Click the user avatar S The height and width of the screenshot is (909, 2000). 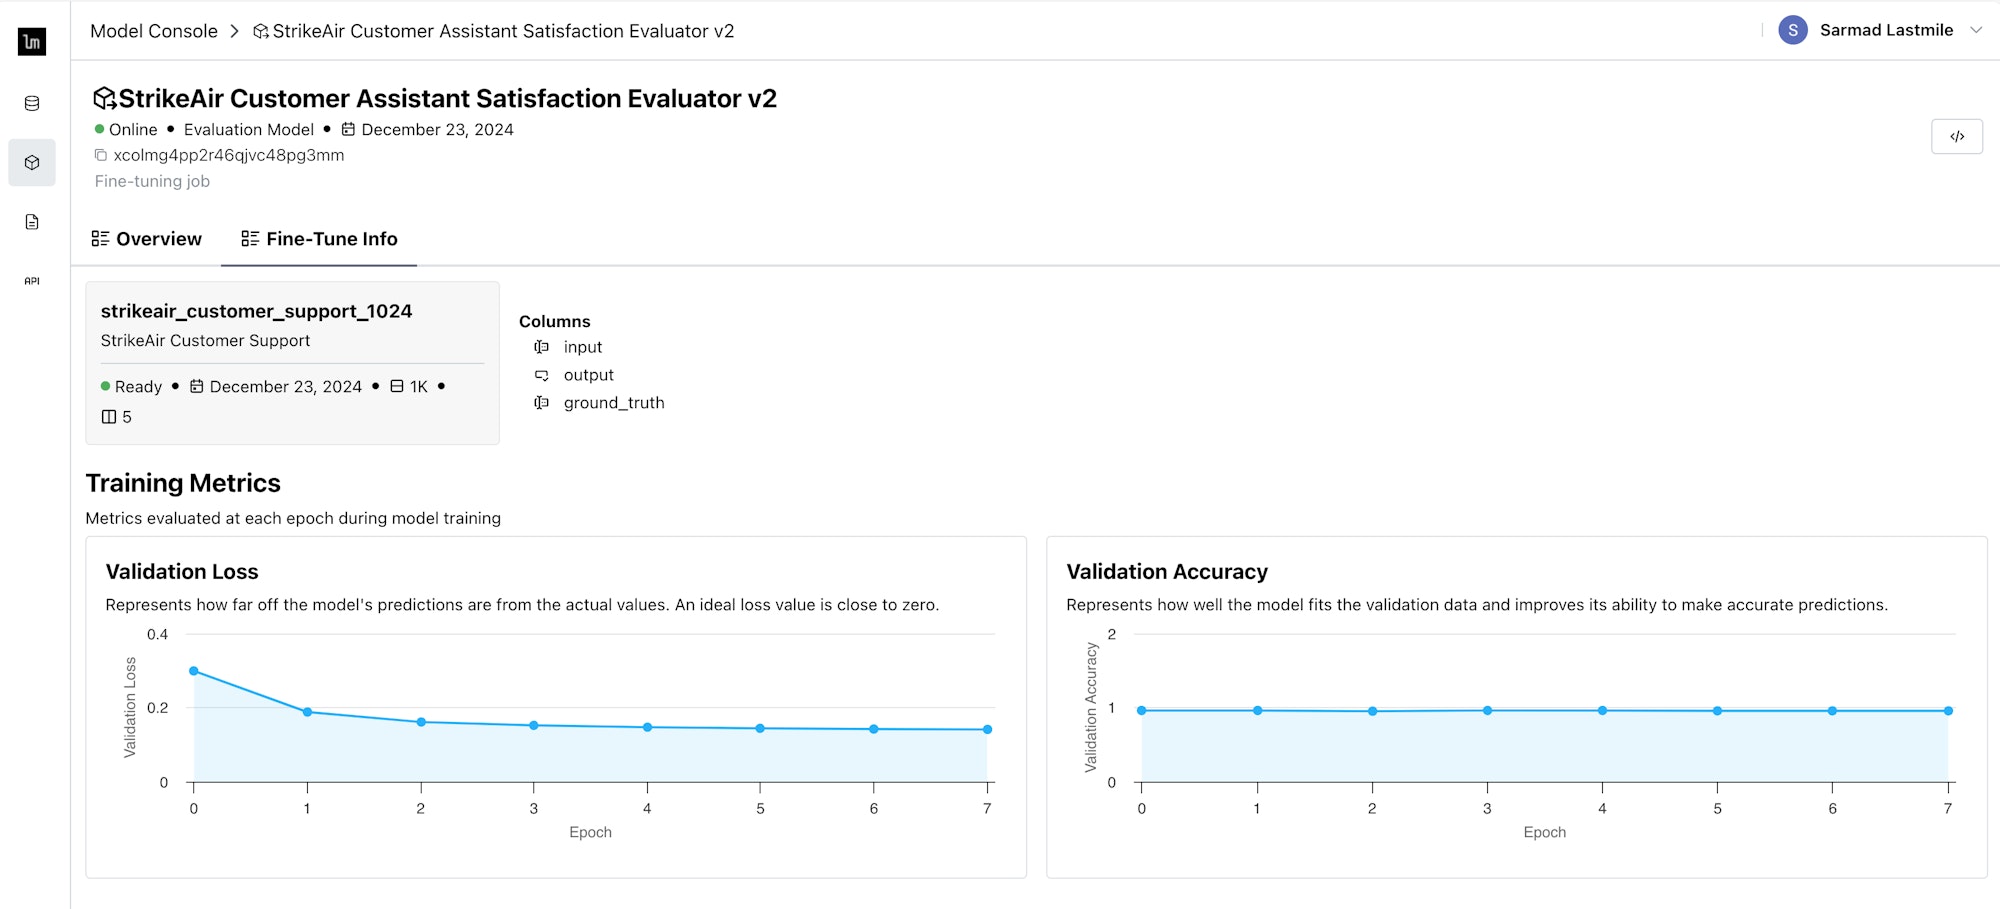1793,30
